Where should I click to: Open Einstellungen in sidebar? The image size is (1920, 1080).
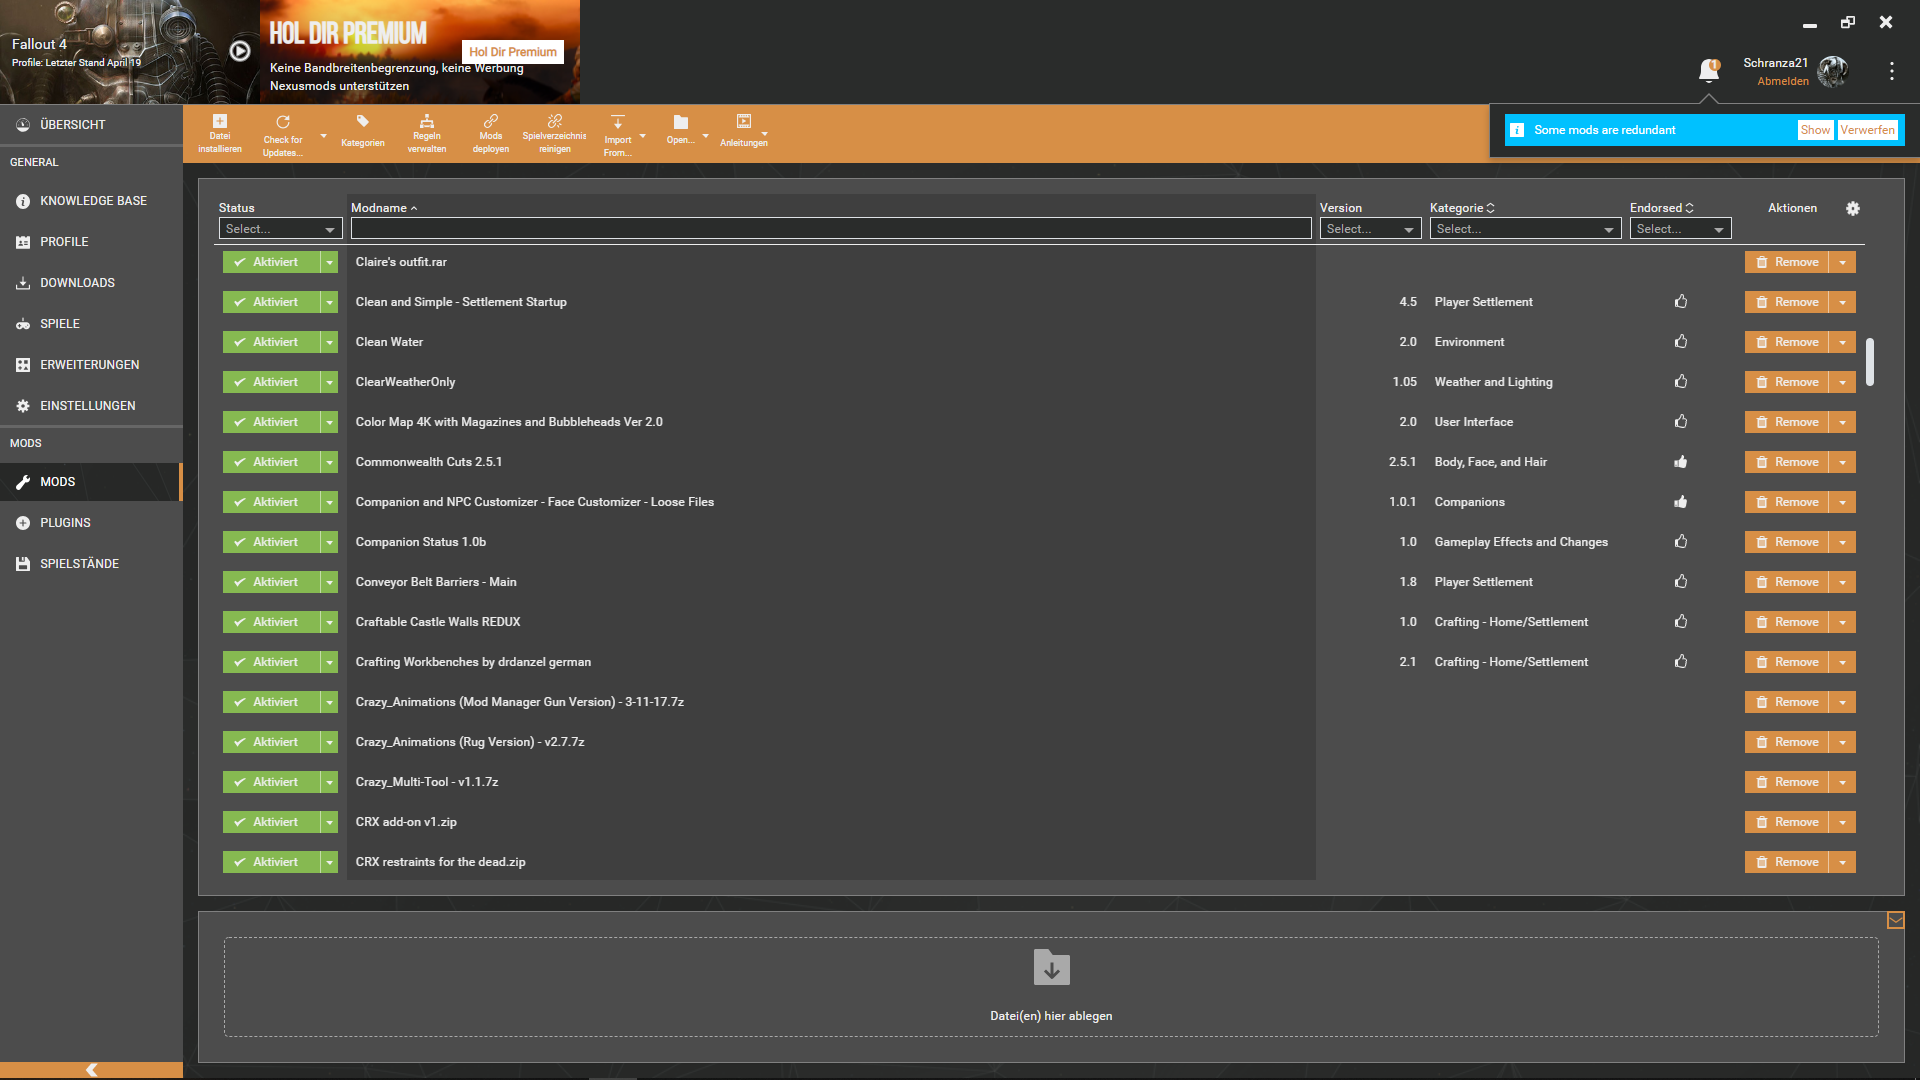coord(91,406)
